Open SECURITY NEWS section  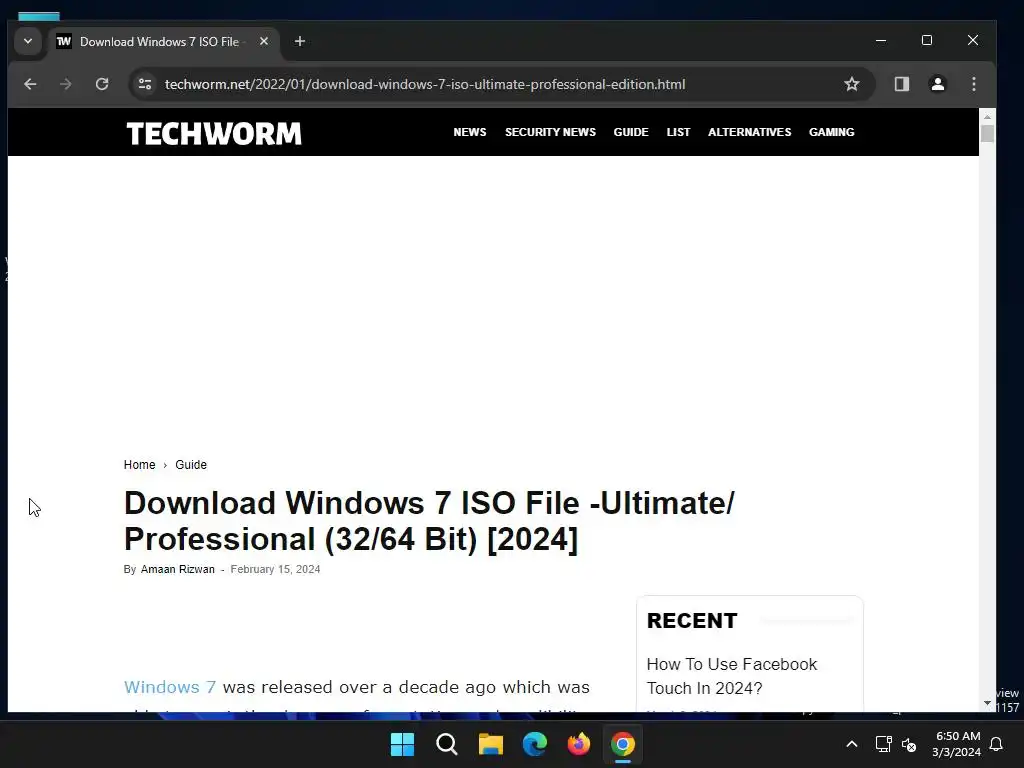[550, 132]
